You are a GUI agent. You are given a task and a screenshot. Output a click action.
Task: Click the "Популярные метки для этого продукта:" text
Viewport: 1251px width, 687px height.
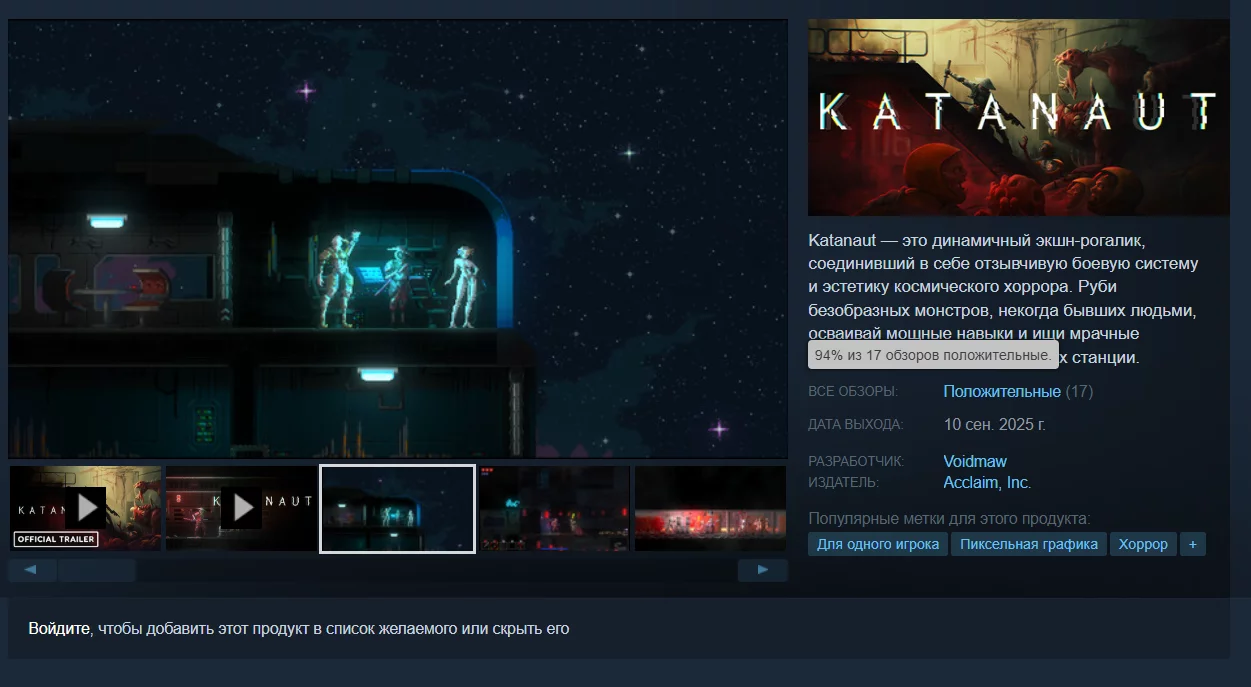[x=949, y=518]
